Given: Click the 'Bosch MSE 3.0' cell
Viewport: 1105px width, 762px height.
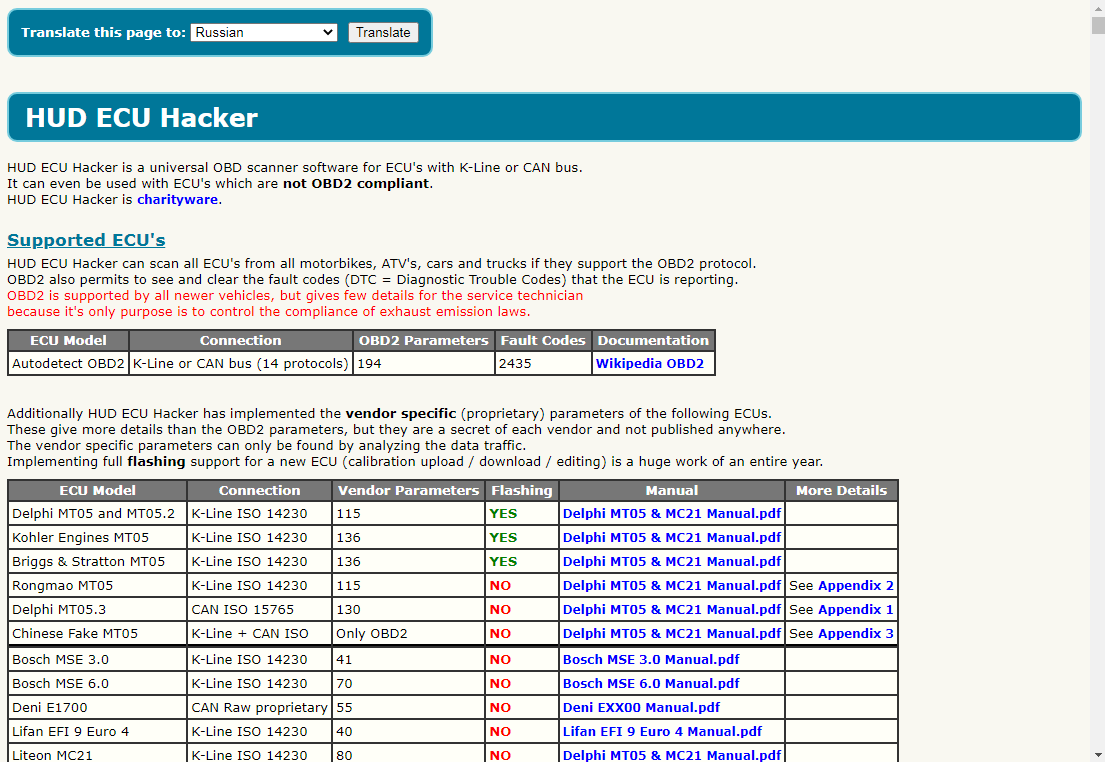Looking at the screenshot, I should coord(97,660).
